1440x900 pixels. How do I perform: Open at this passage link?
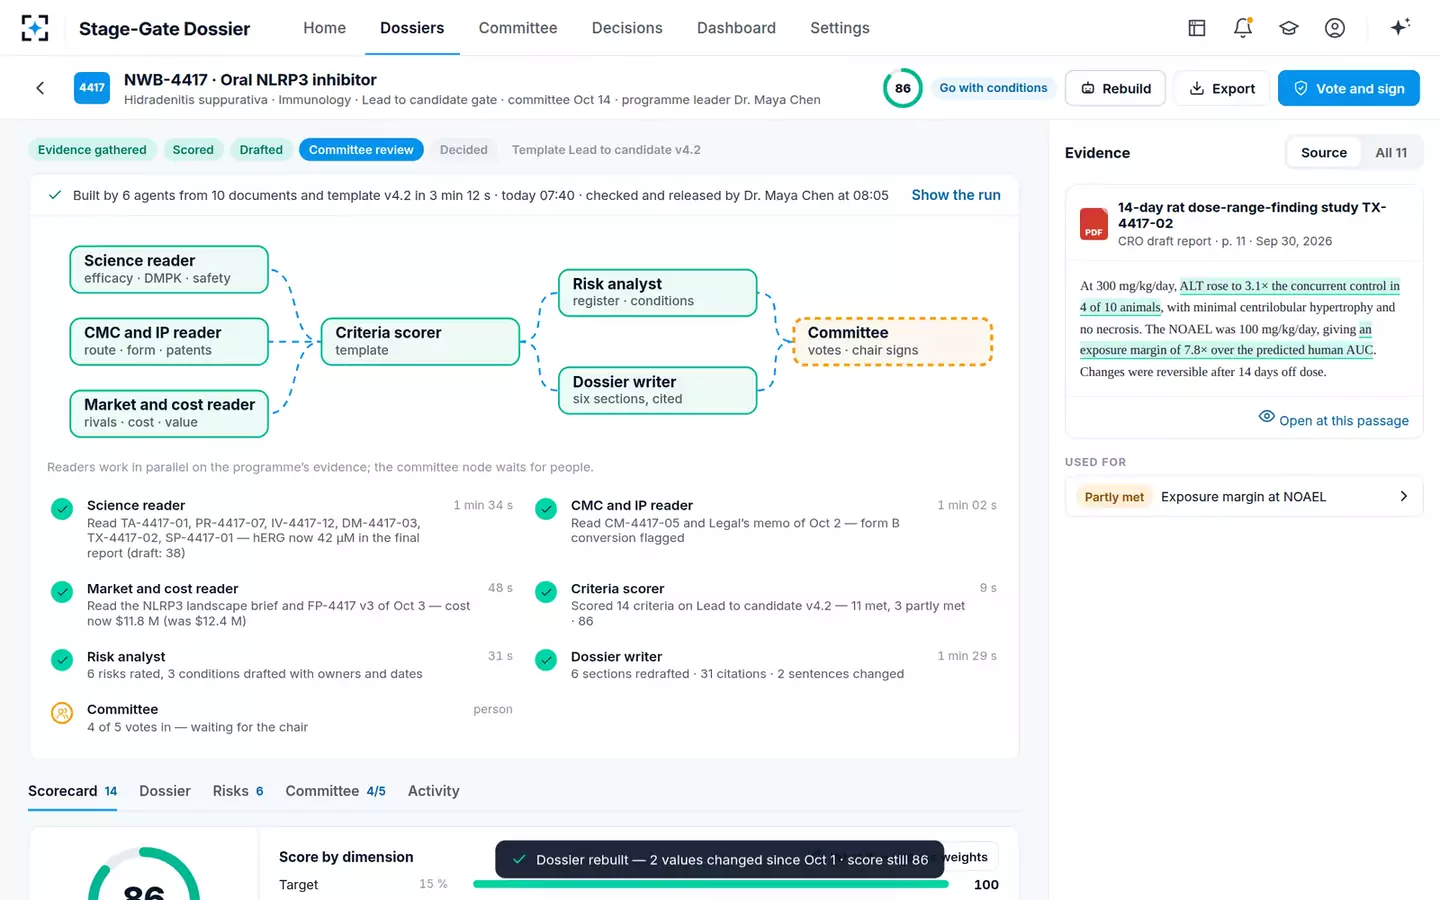click(x=1333, y=420)
